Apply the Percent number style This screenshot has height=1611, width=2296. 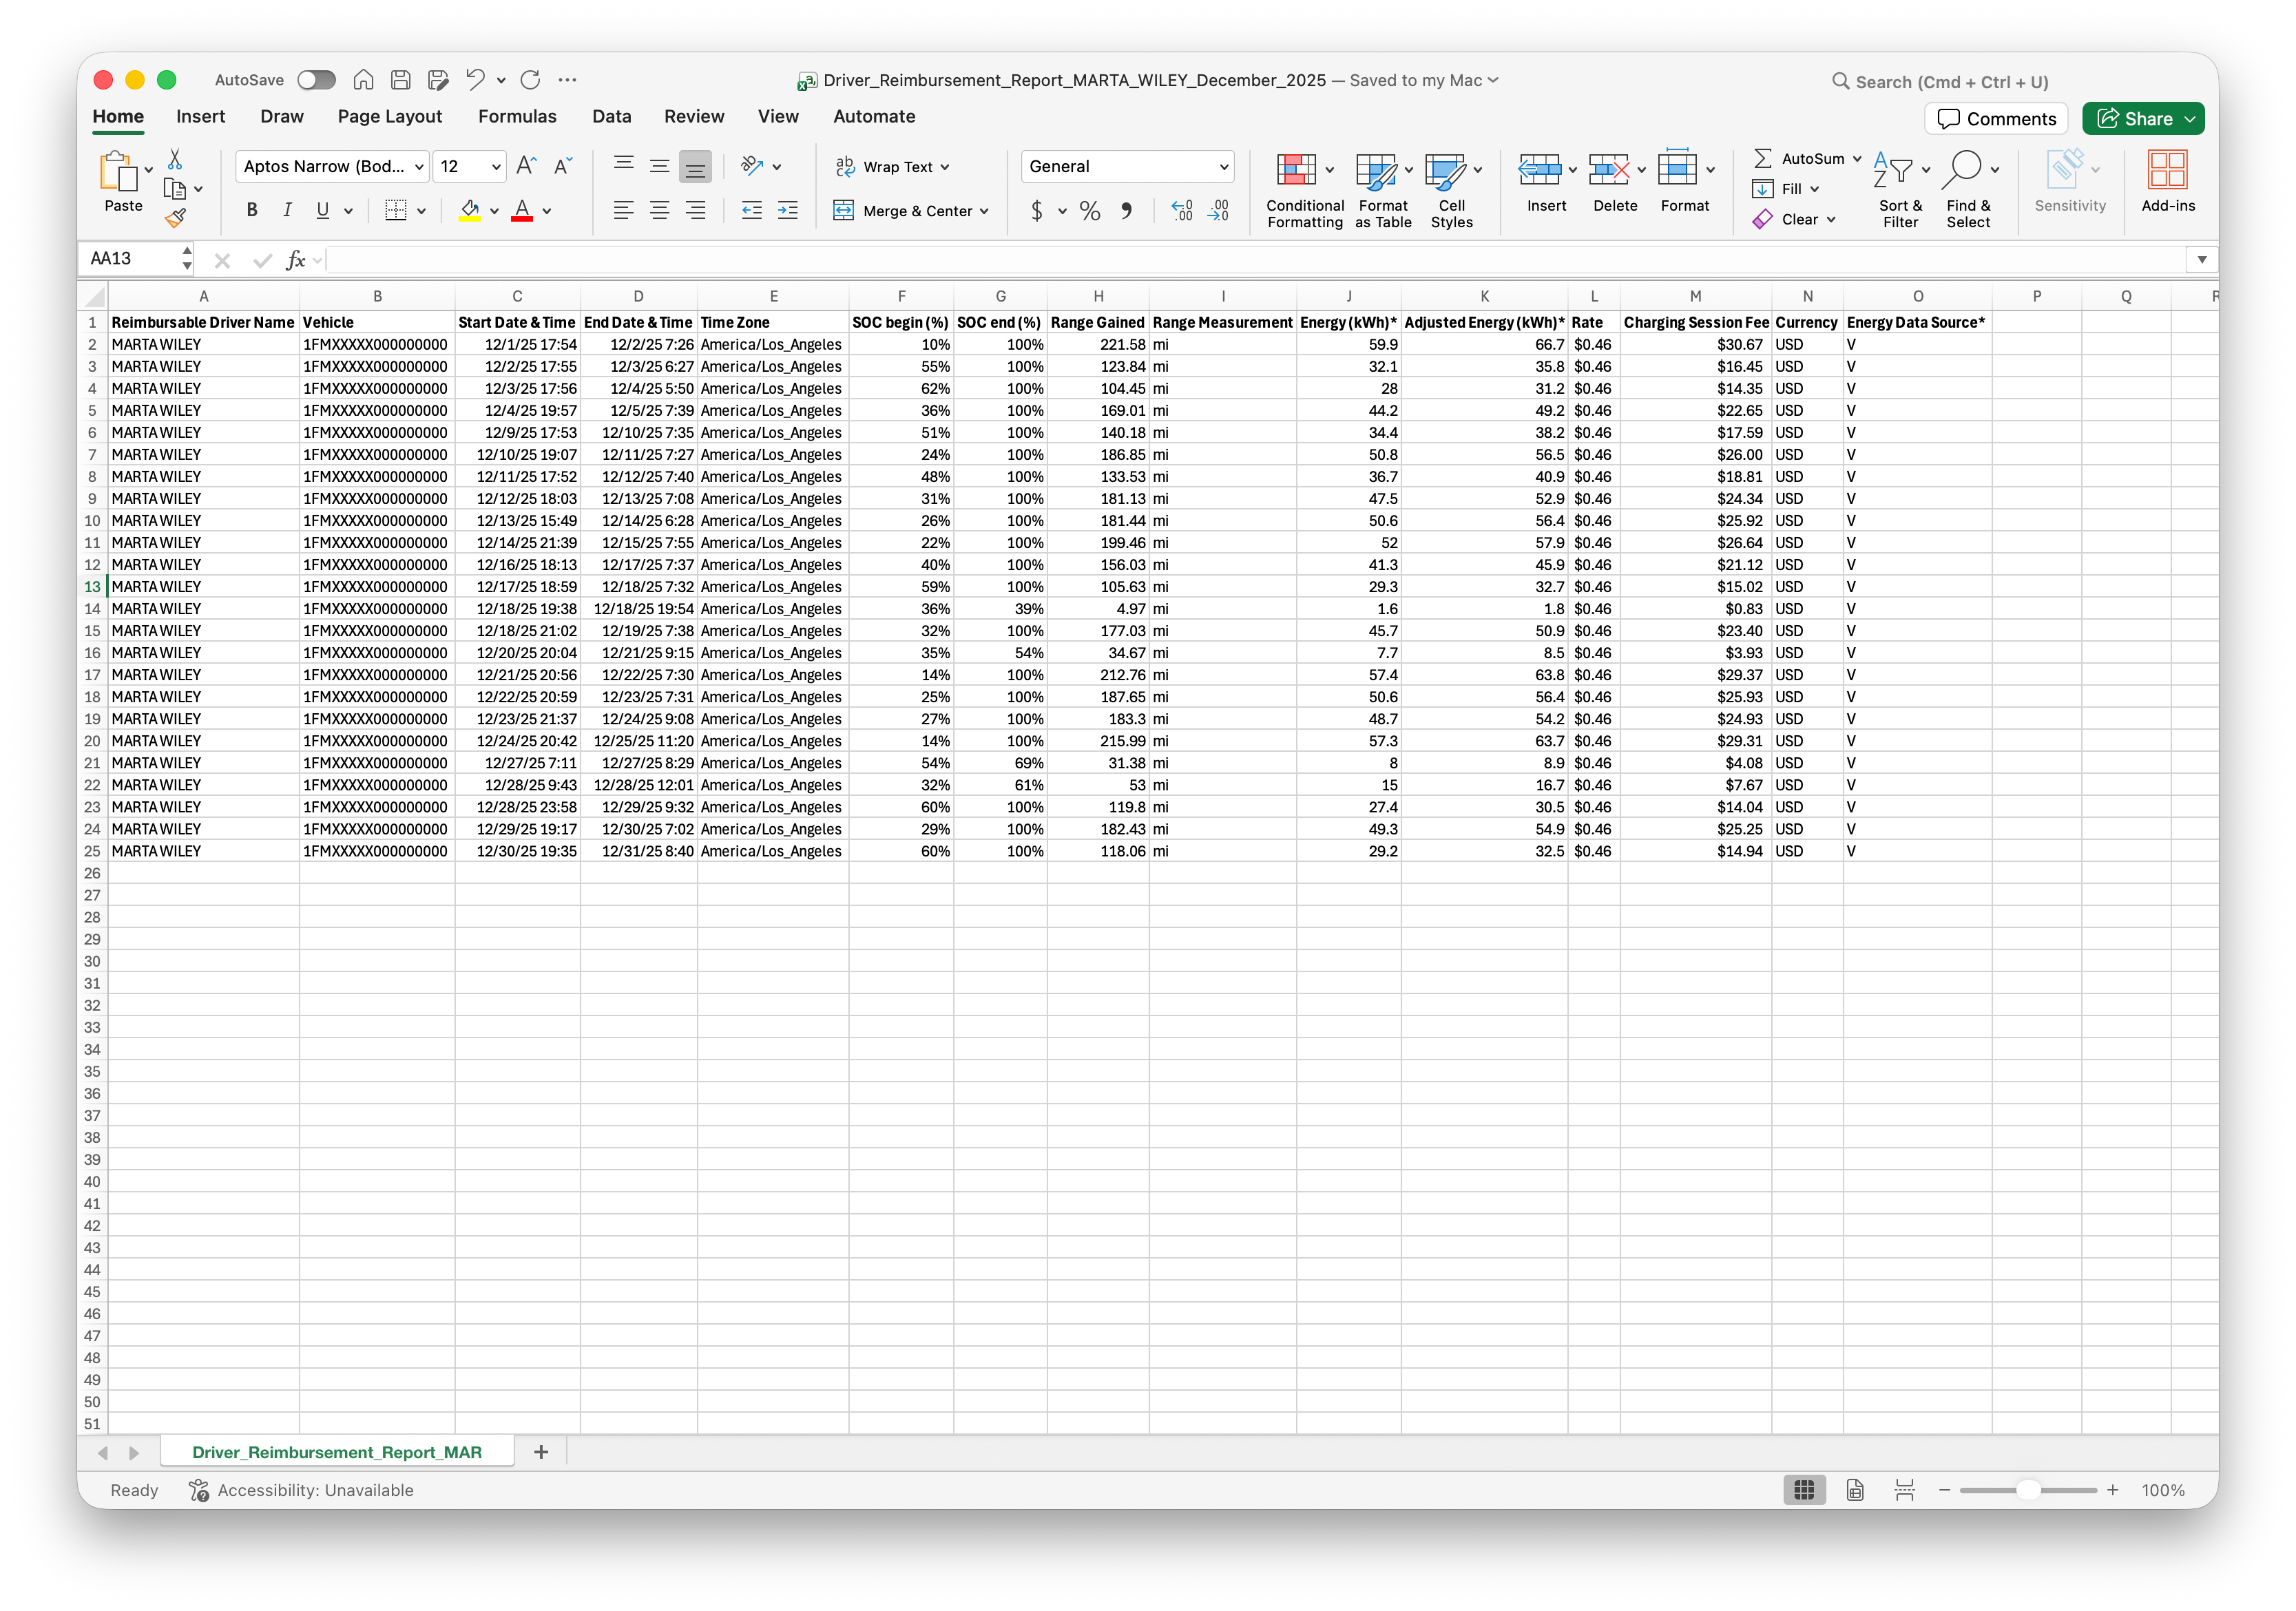point(1089,211)
